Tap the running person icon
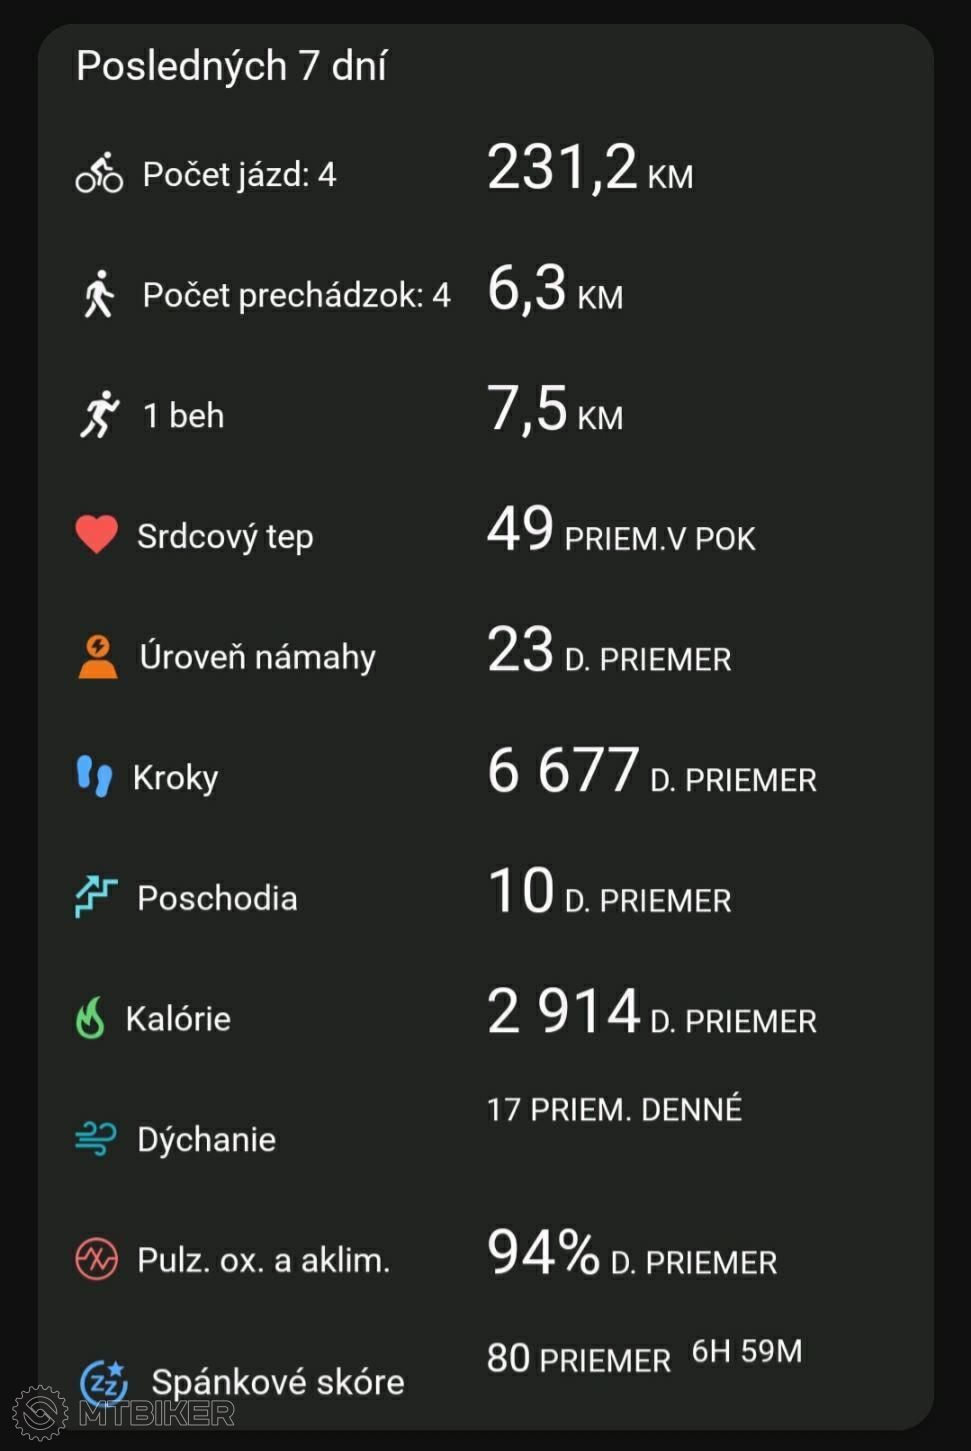971x1451 pixels. point(99,415)
